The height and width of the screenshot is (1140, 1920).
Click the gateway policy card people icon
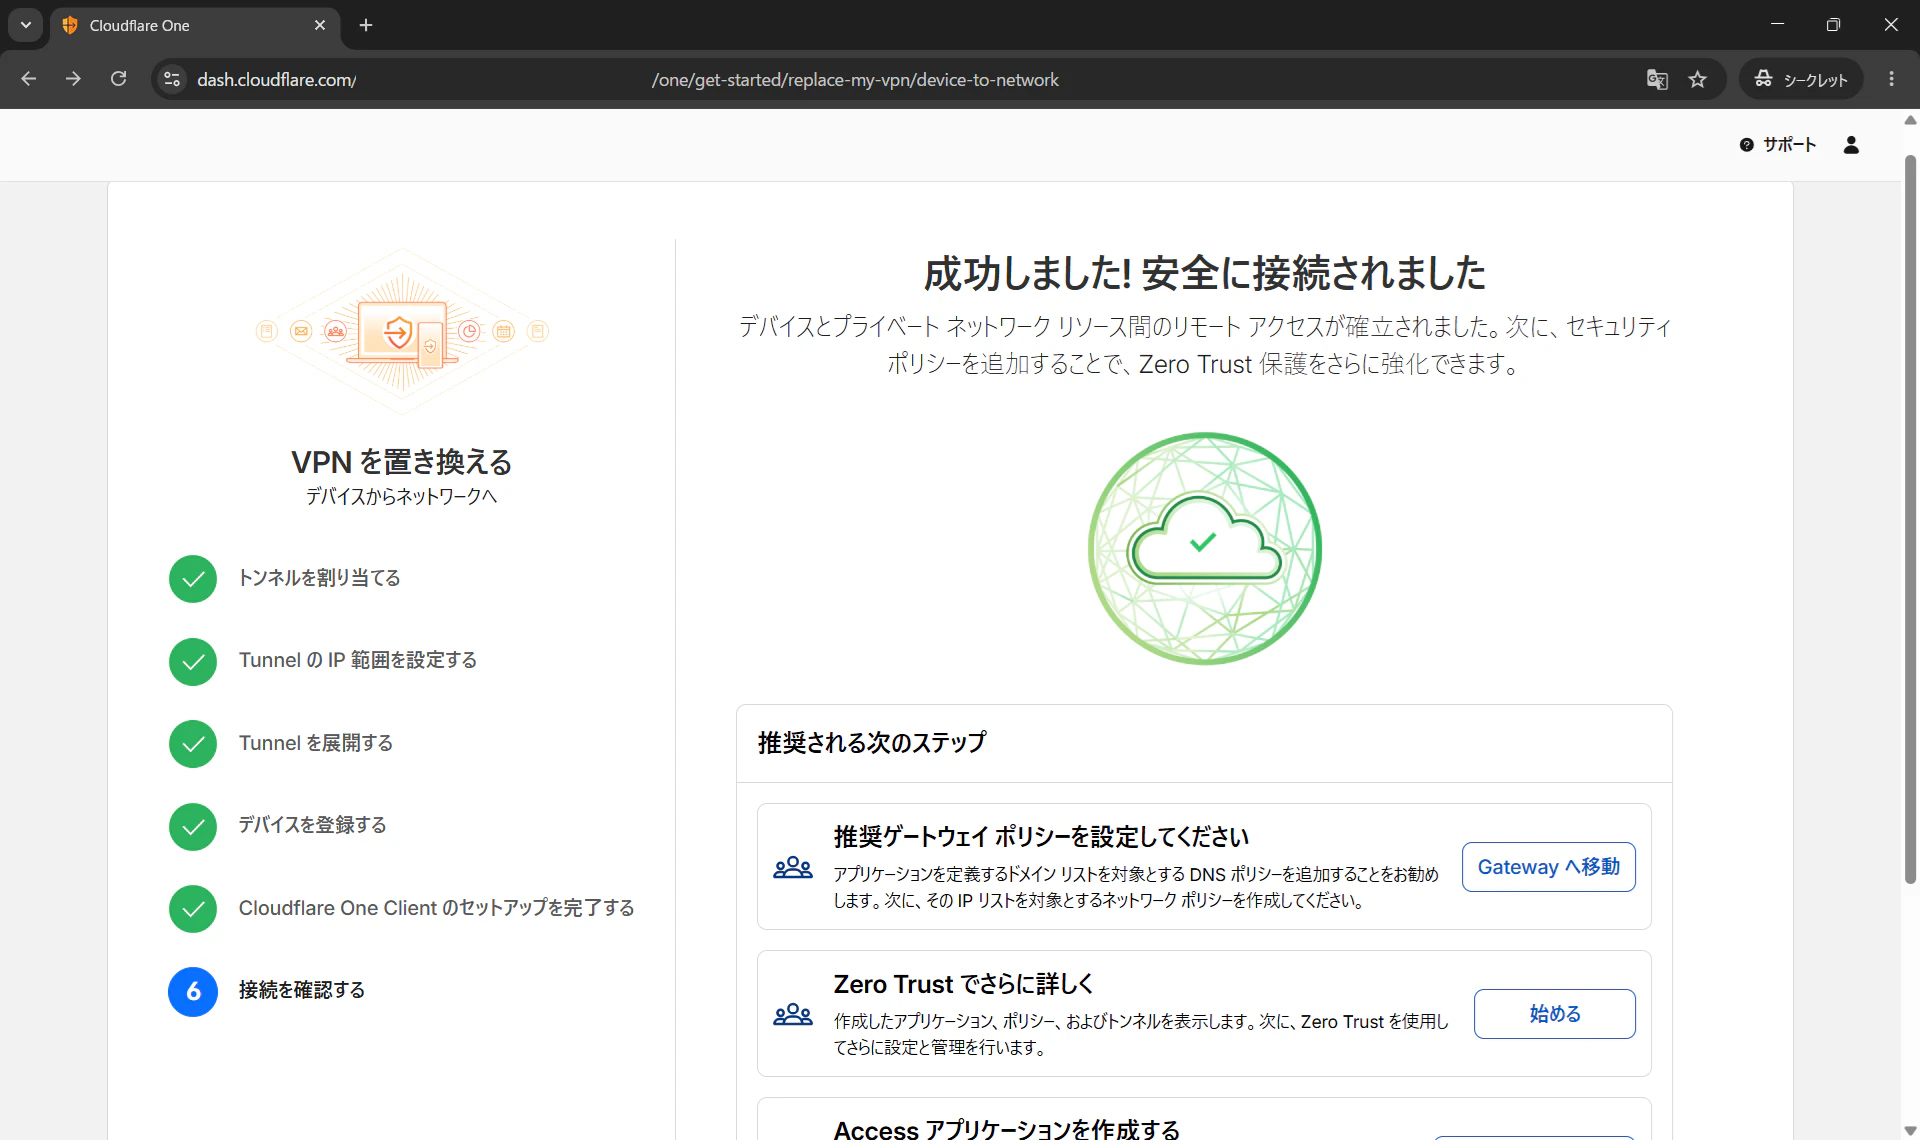click(793, 867)
